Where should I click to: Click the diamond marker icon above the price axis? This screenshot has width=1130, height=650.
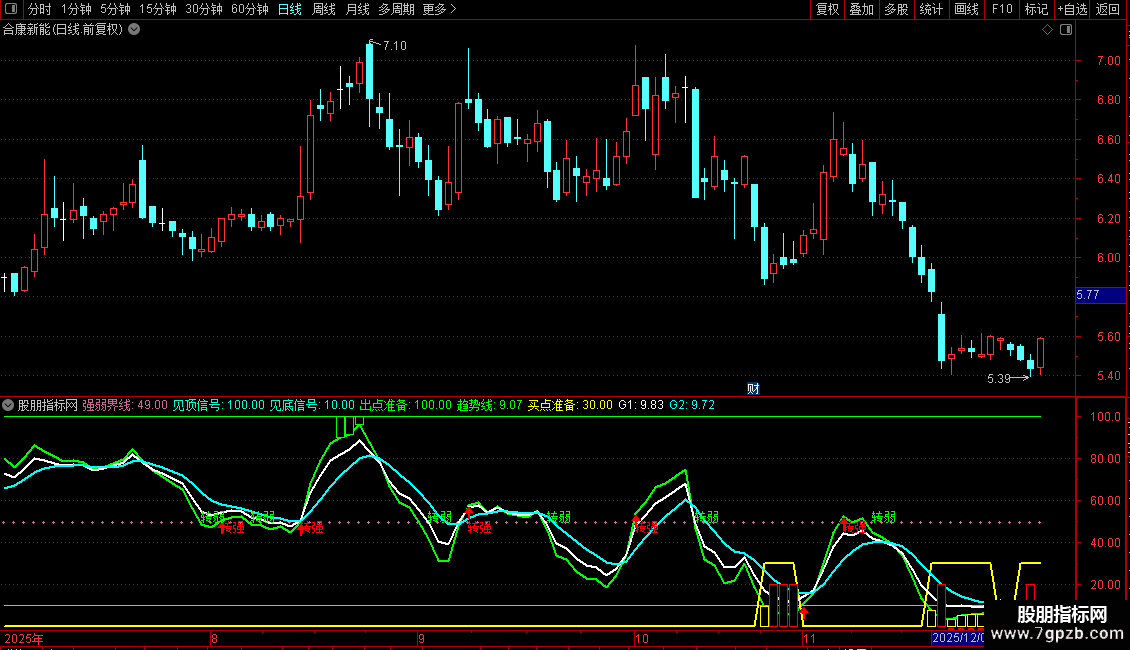(1048, 30)
